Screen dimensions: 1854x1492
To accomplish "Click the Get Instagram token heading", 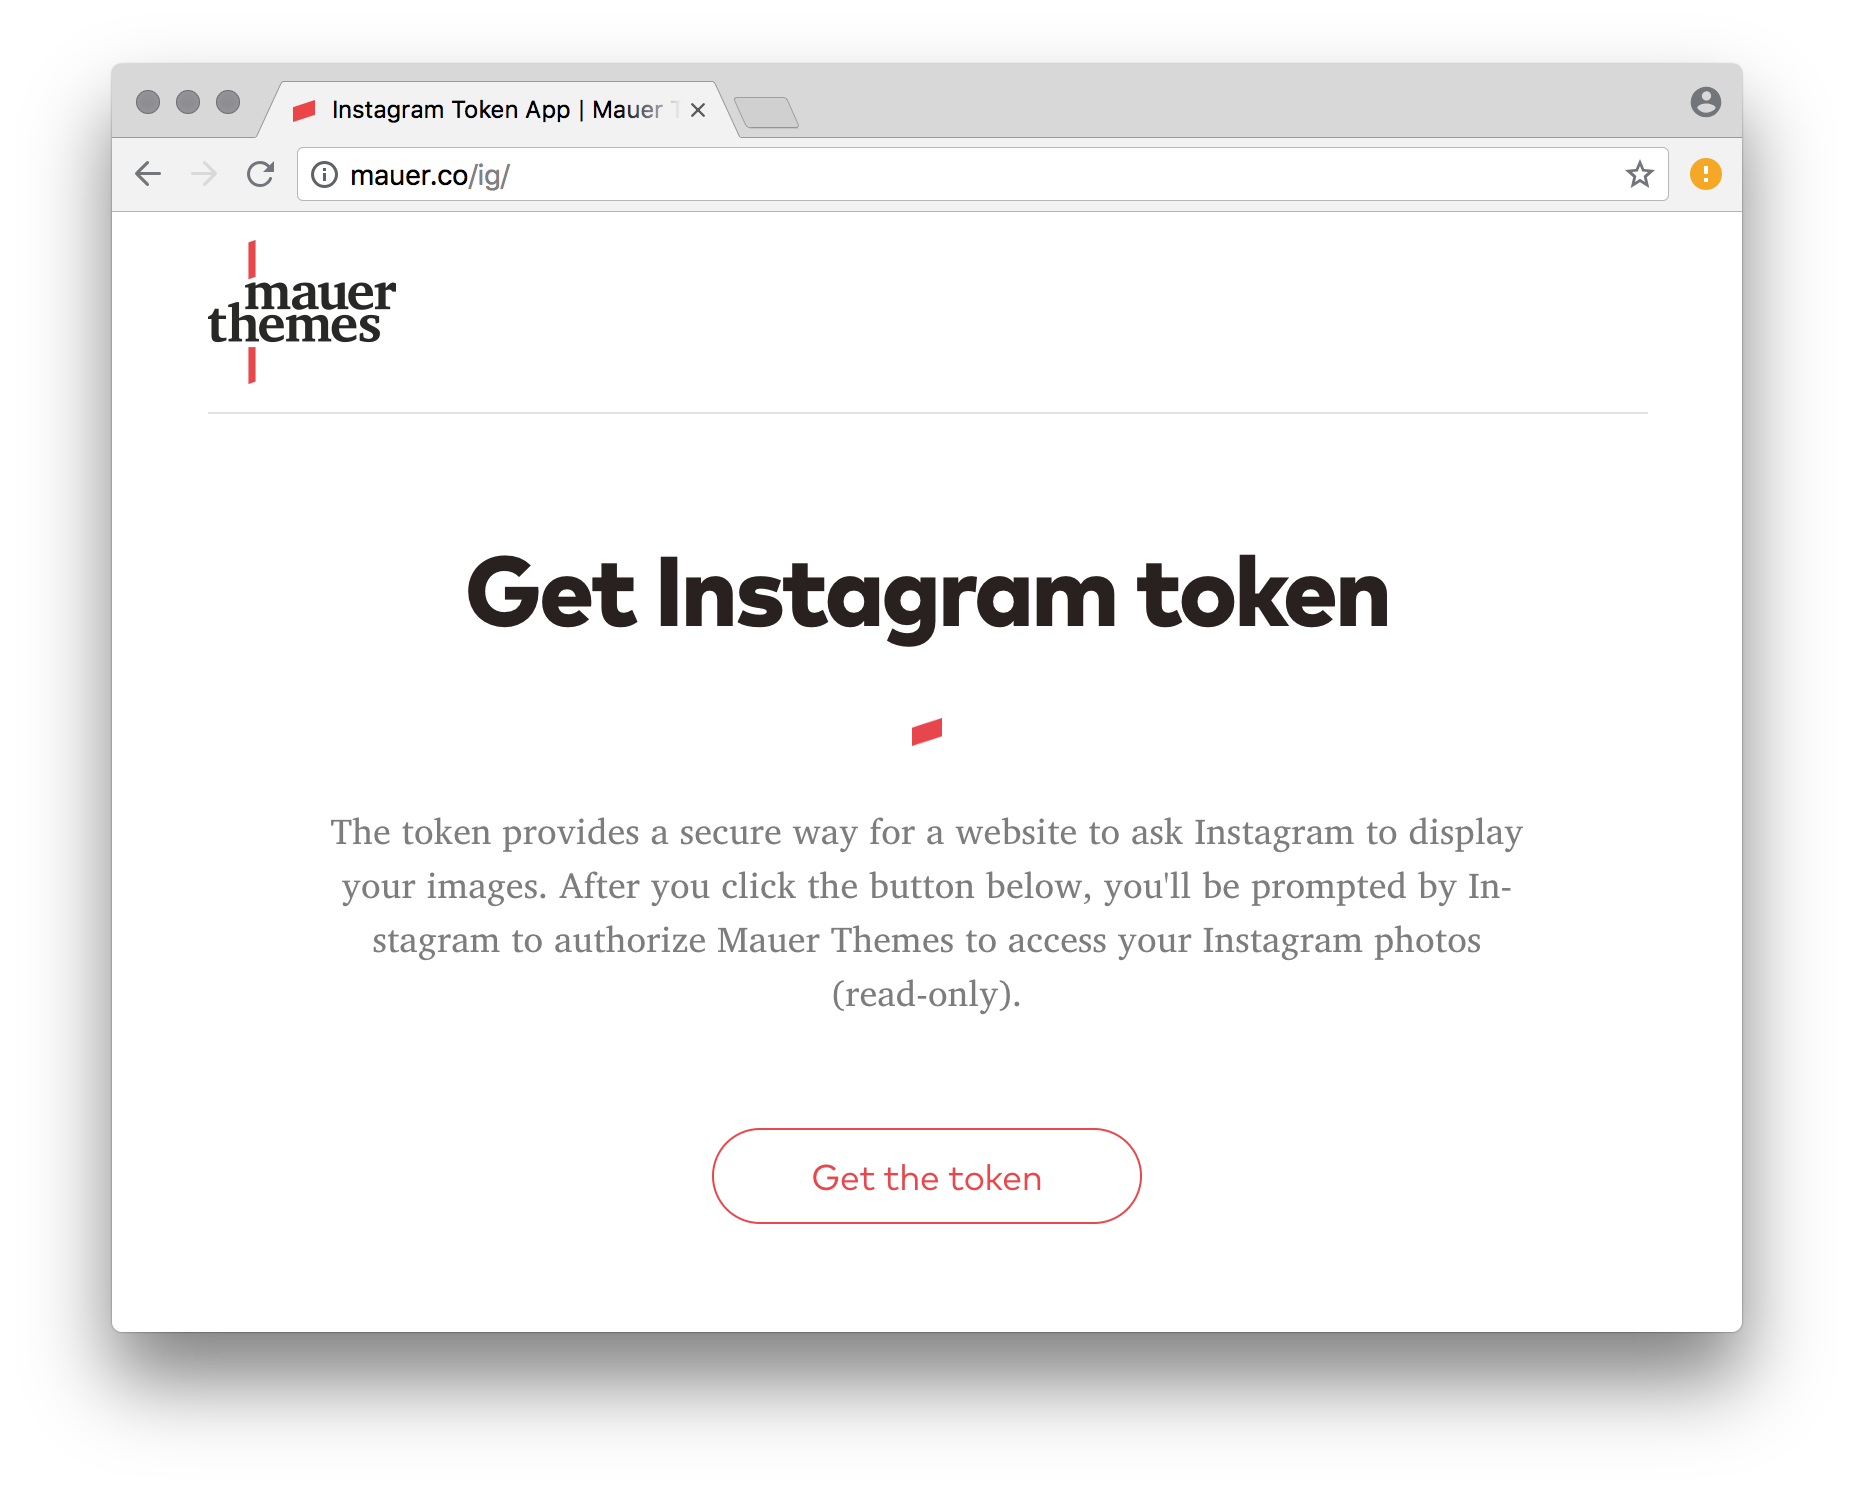I will [x=927, y=596].
